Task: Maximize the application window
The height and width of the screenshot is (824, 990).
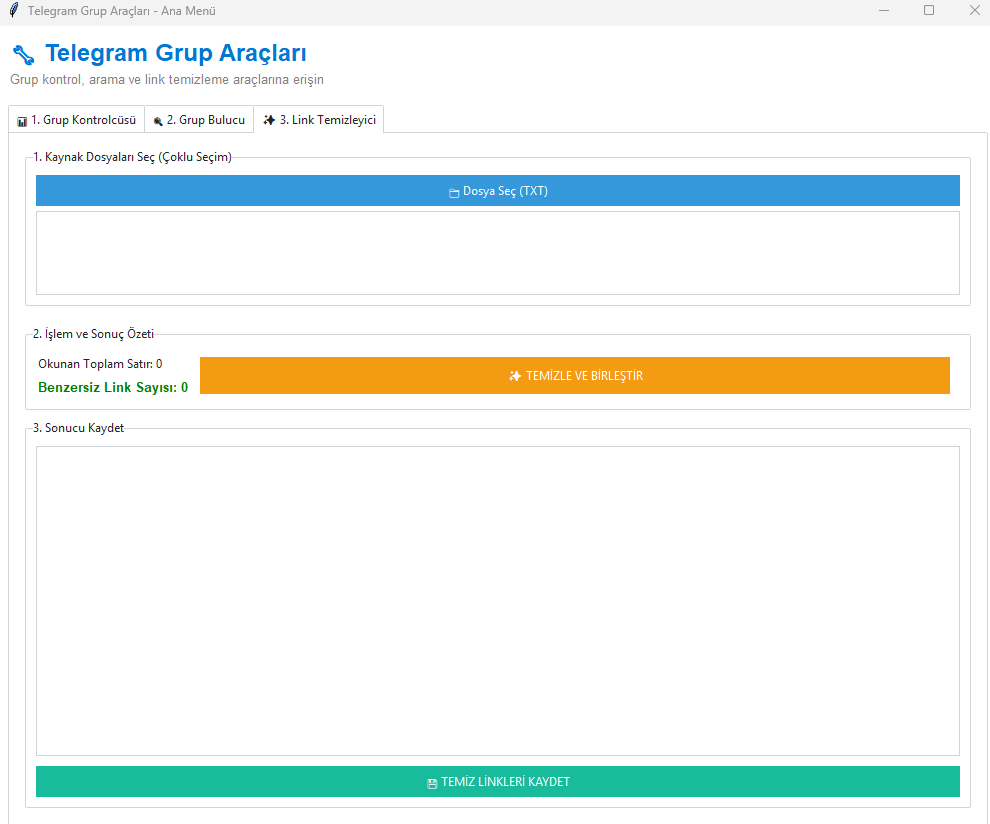Action: [929, 11]
